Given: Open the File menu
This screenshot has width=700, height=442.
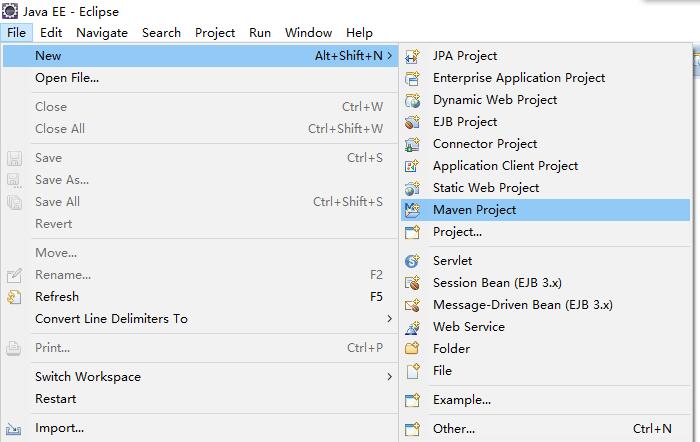Looking at the screenshot, I should (17, 33).
